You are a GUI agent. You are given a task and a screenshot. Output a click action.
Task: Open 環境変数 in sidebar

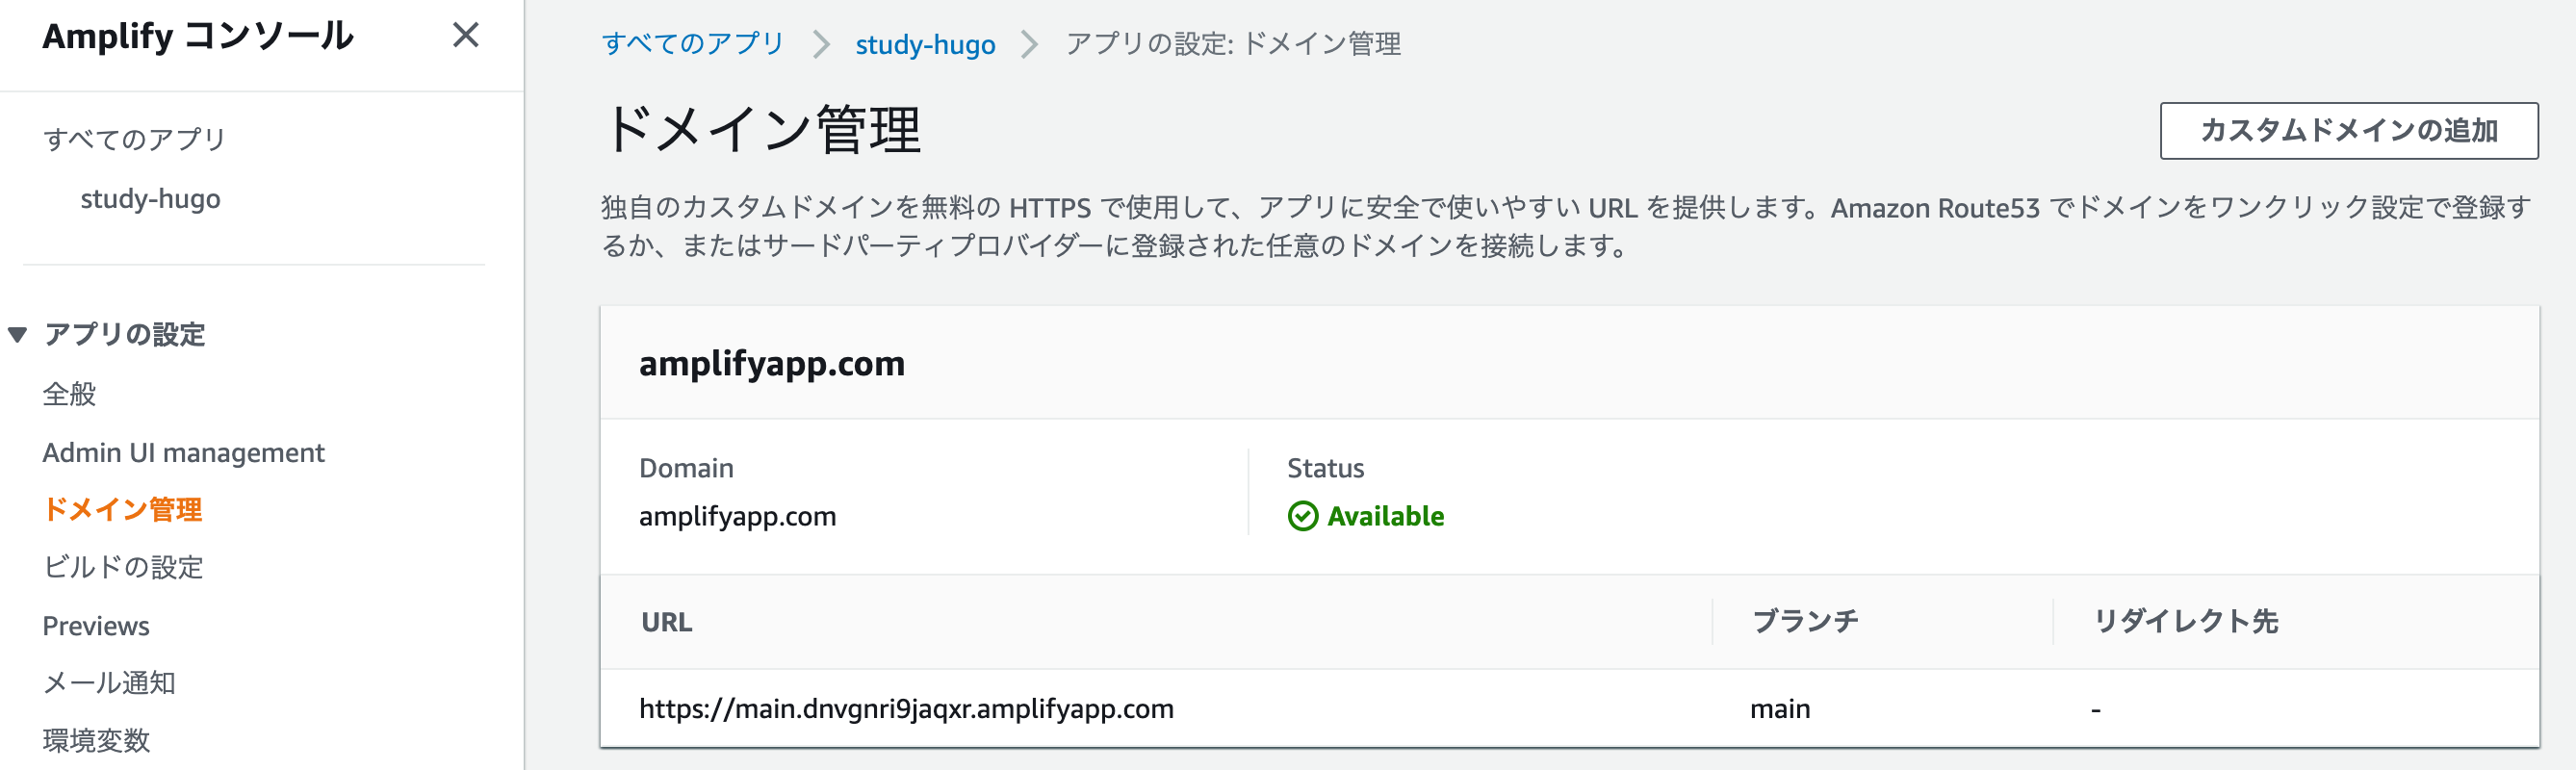(x=96, y=740)
